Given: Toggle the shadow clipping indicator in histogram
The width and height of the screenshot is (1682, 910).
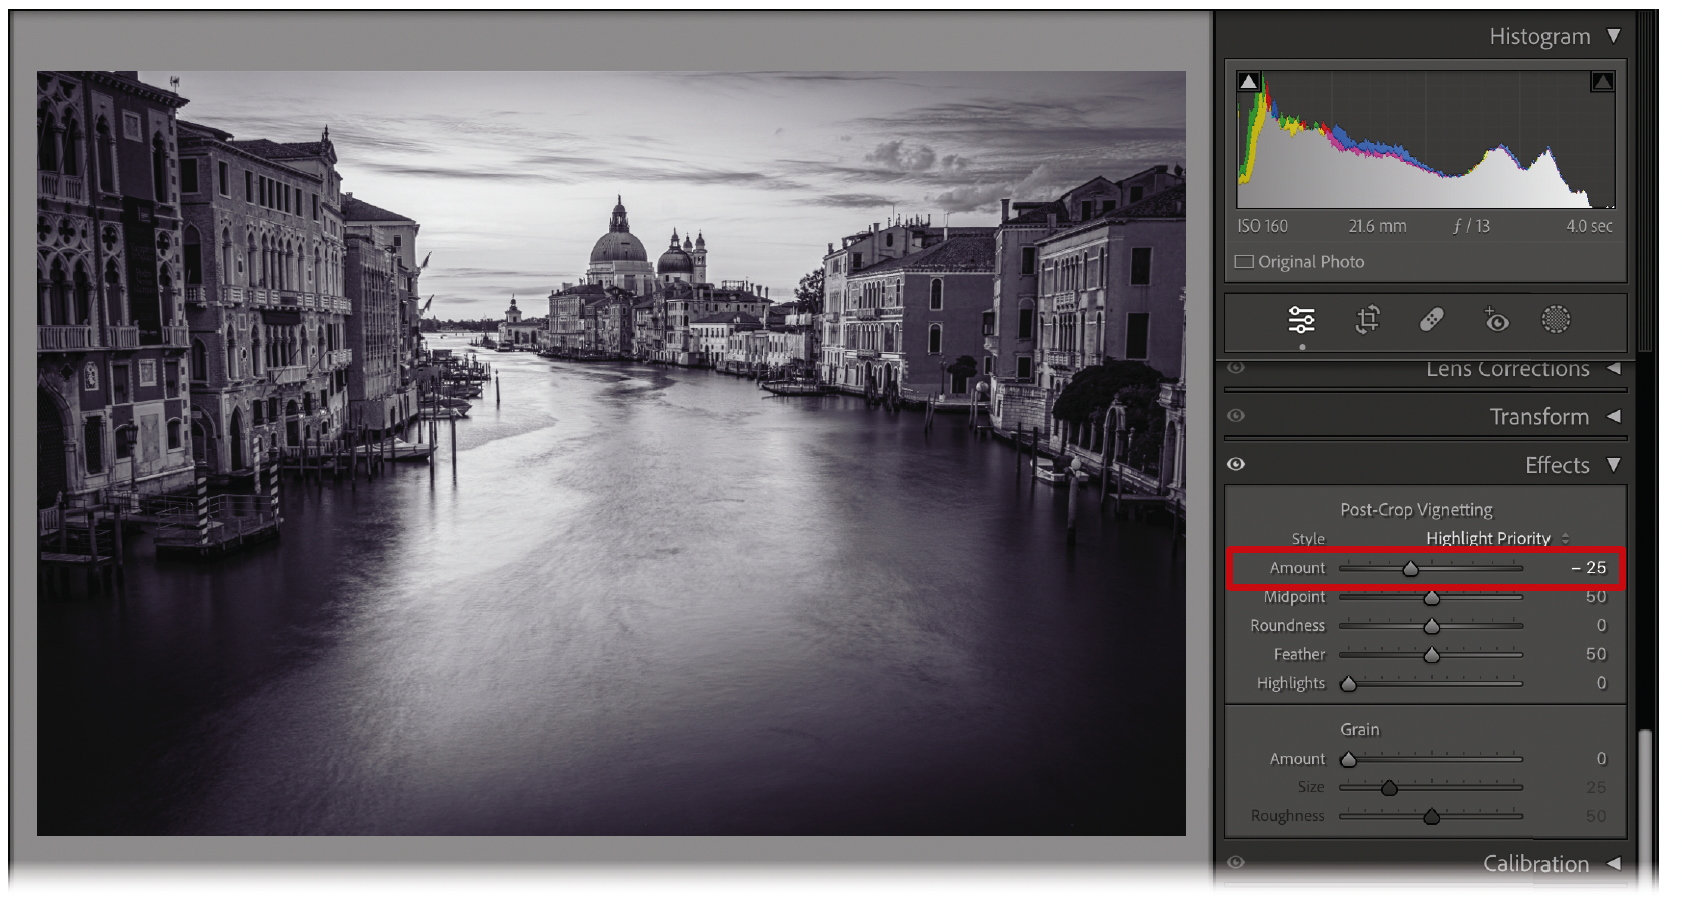Looking at the screenshot, I should point(1248,82).
